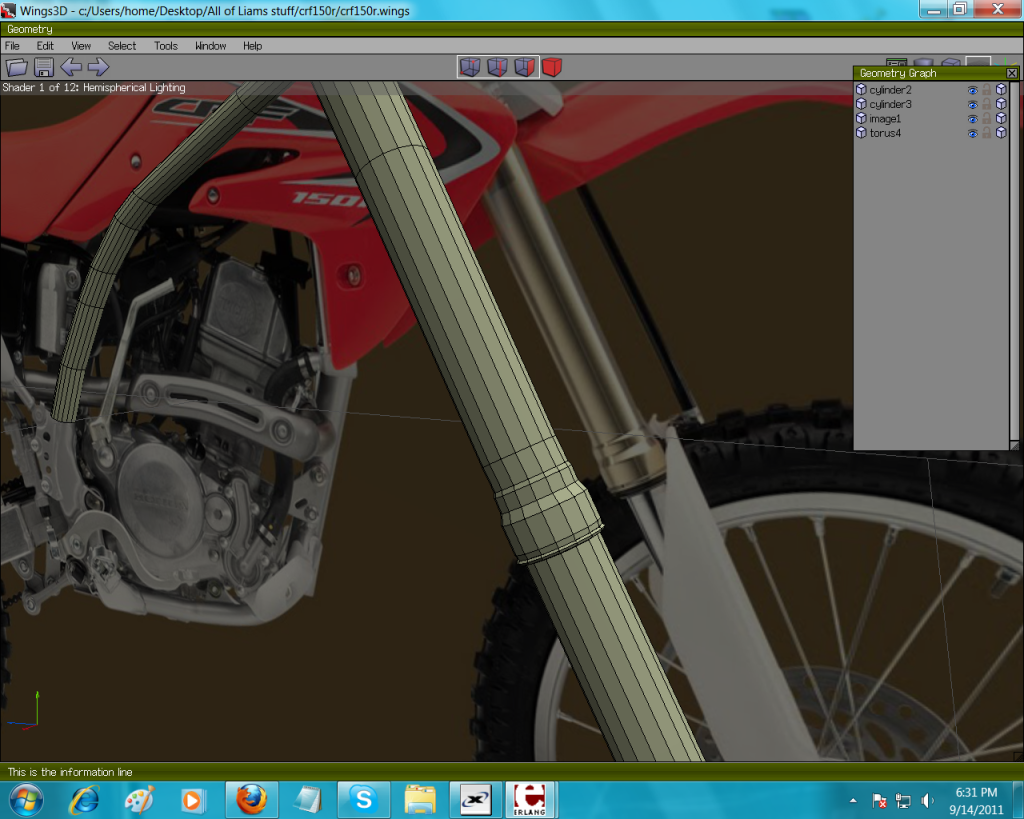This screenshot has width=1024, height=819.
Task: Switch to Face selection mode cube
Action: tap(525, 67)
